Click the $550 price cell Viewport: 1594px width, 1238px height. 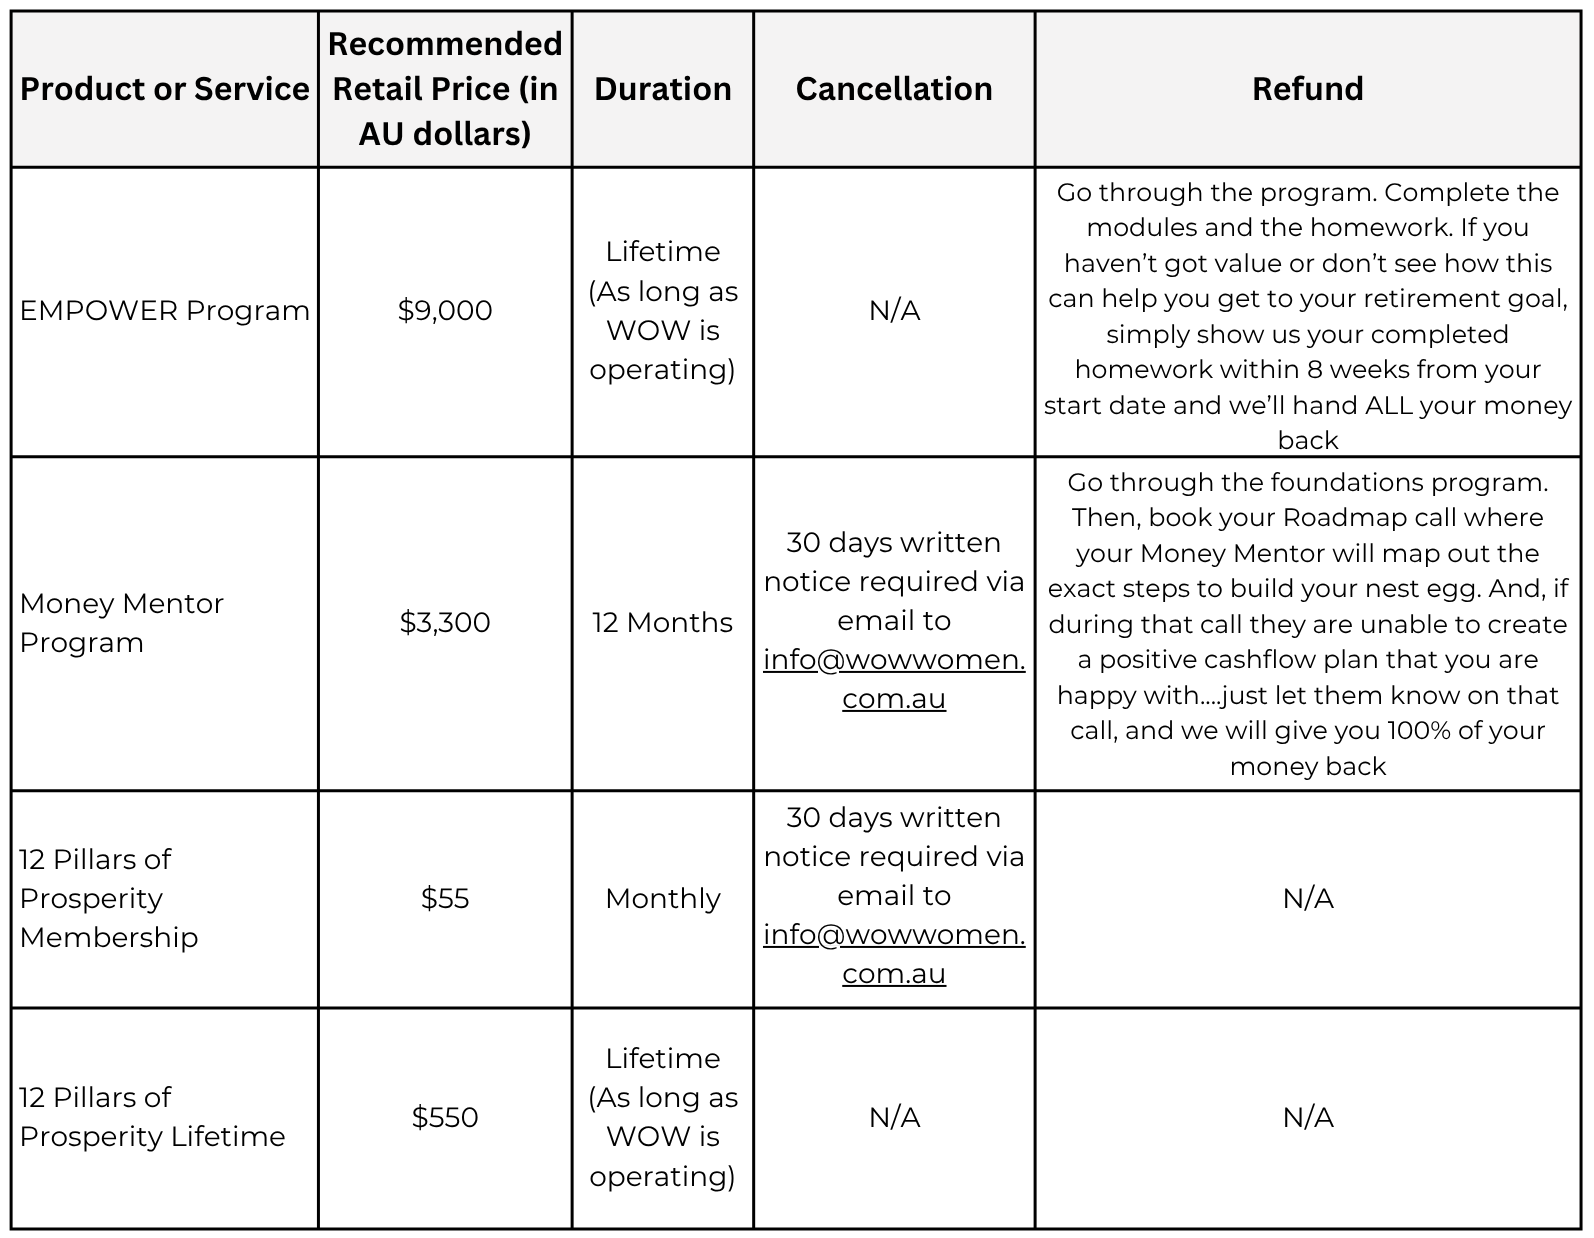pos(445,1117)
